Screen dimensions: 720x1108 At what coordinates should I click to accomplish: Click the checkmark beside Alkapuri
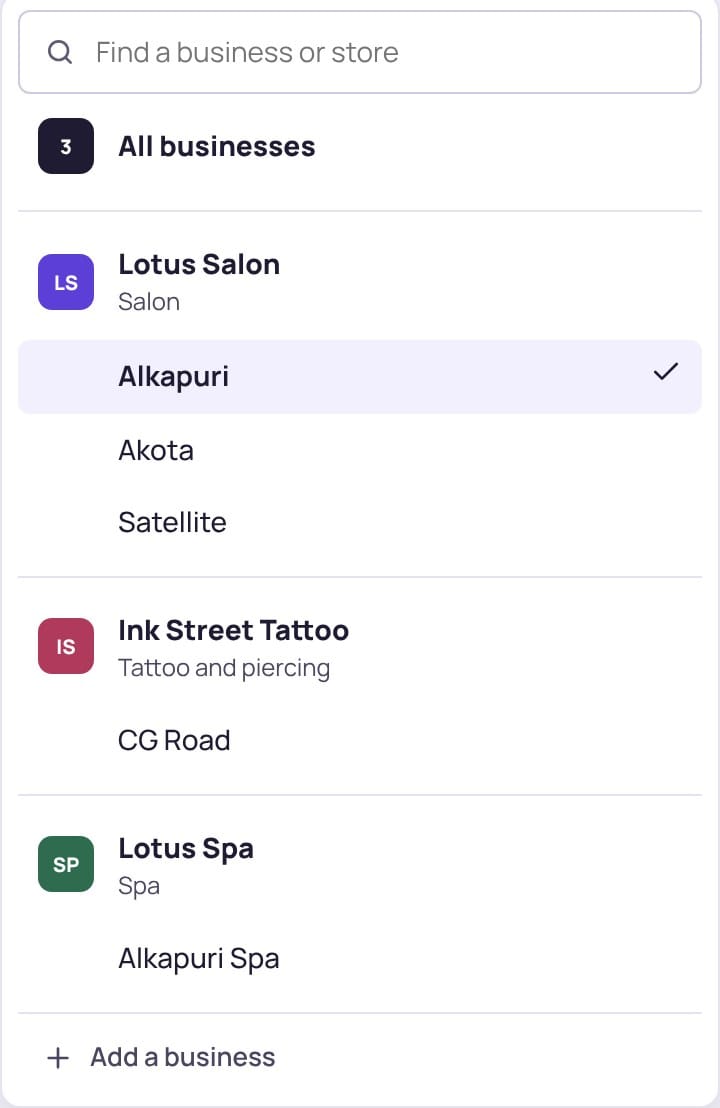[x=666, y=372]
